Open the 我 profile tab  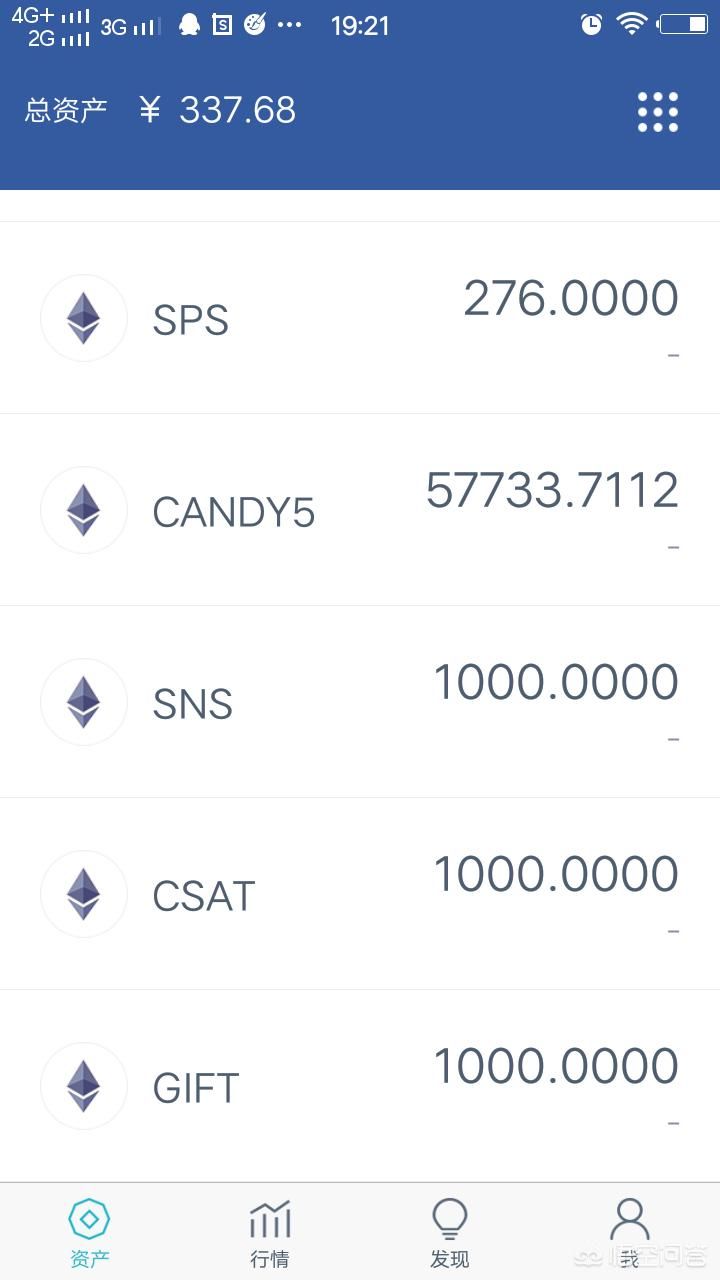pyautogui.click(x=630, y=1234)
